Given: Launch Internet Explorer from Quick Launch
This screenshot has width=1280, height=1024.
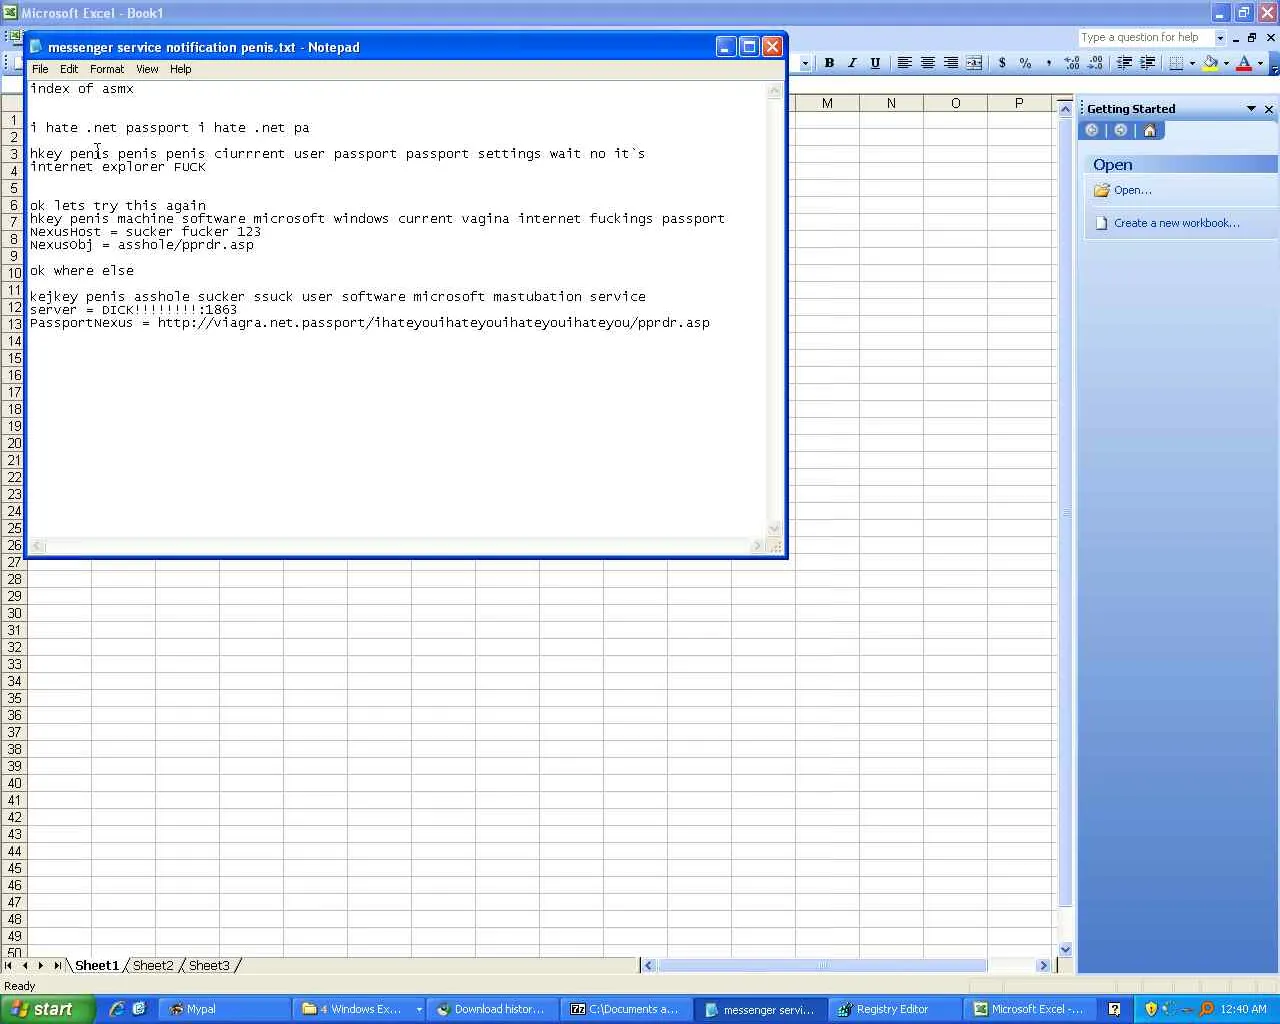Looking at the screenshot, I should point(117,1009).
